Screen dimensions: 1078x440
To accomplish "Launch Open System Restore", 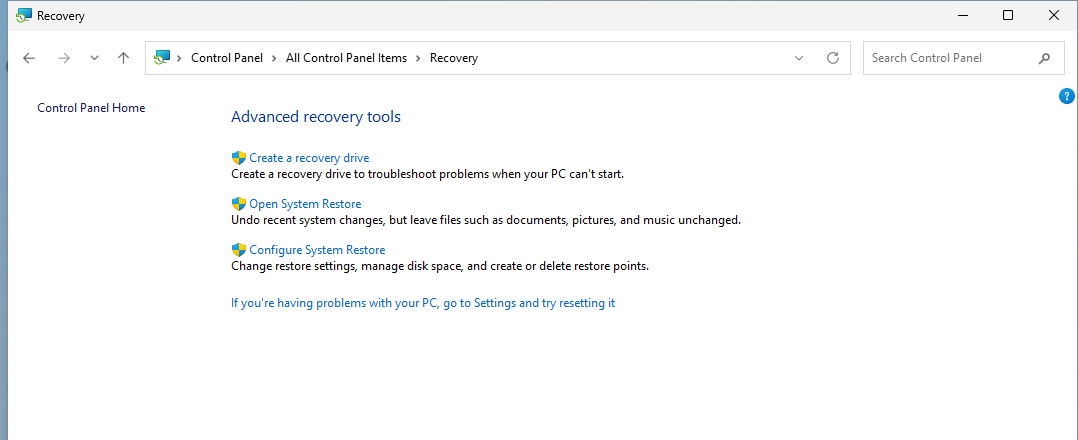I will coord(305,204).
